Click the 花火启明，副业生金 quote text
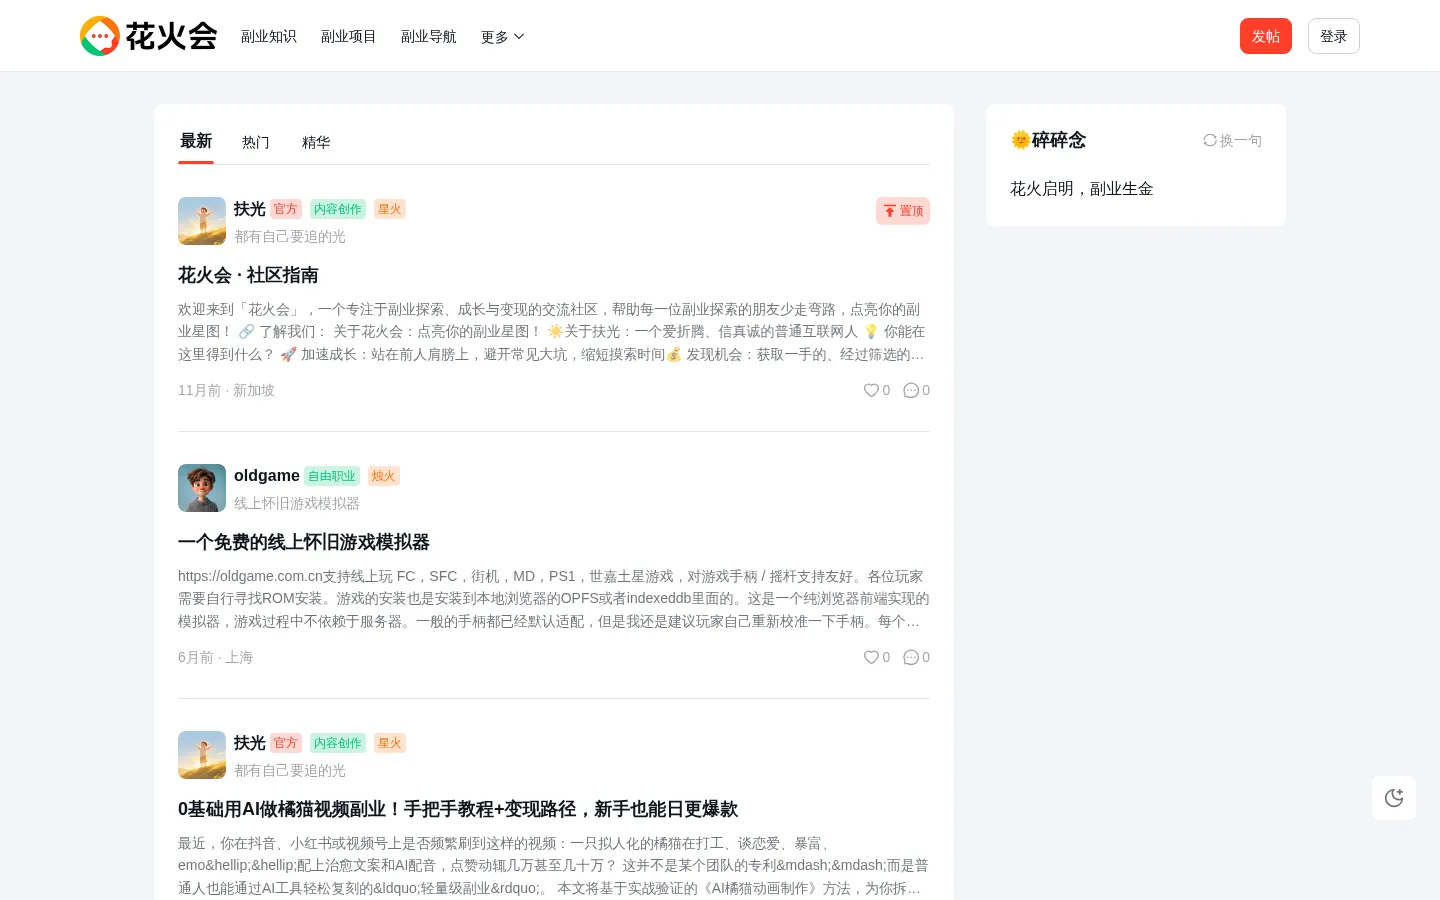The width and height of the screenshot is (1440, 900). click(1082, 189)
